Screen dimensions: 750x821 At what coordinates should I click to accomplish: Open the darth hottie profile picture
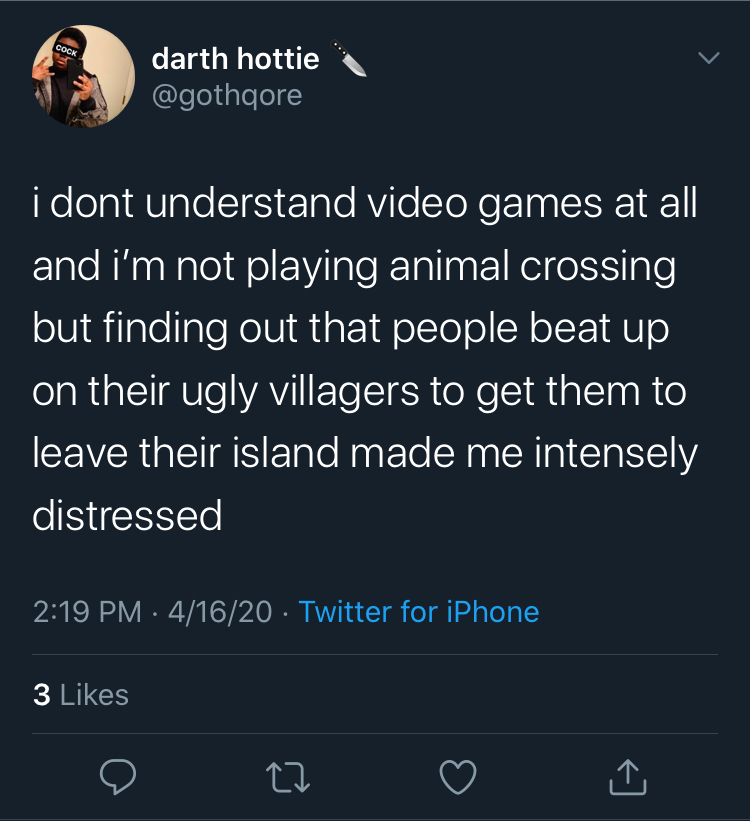84,77
